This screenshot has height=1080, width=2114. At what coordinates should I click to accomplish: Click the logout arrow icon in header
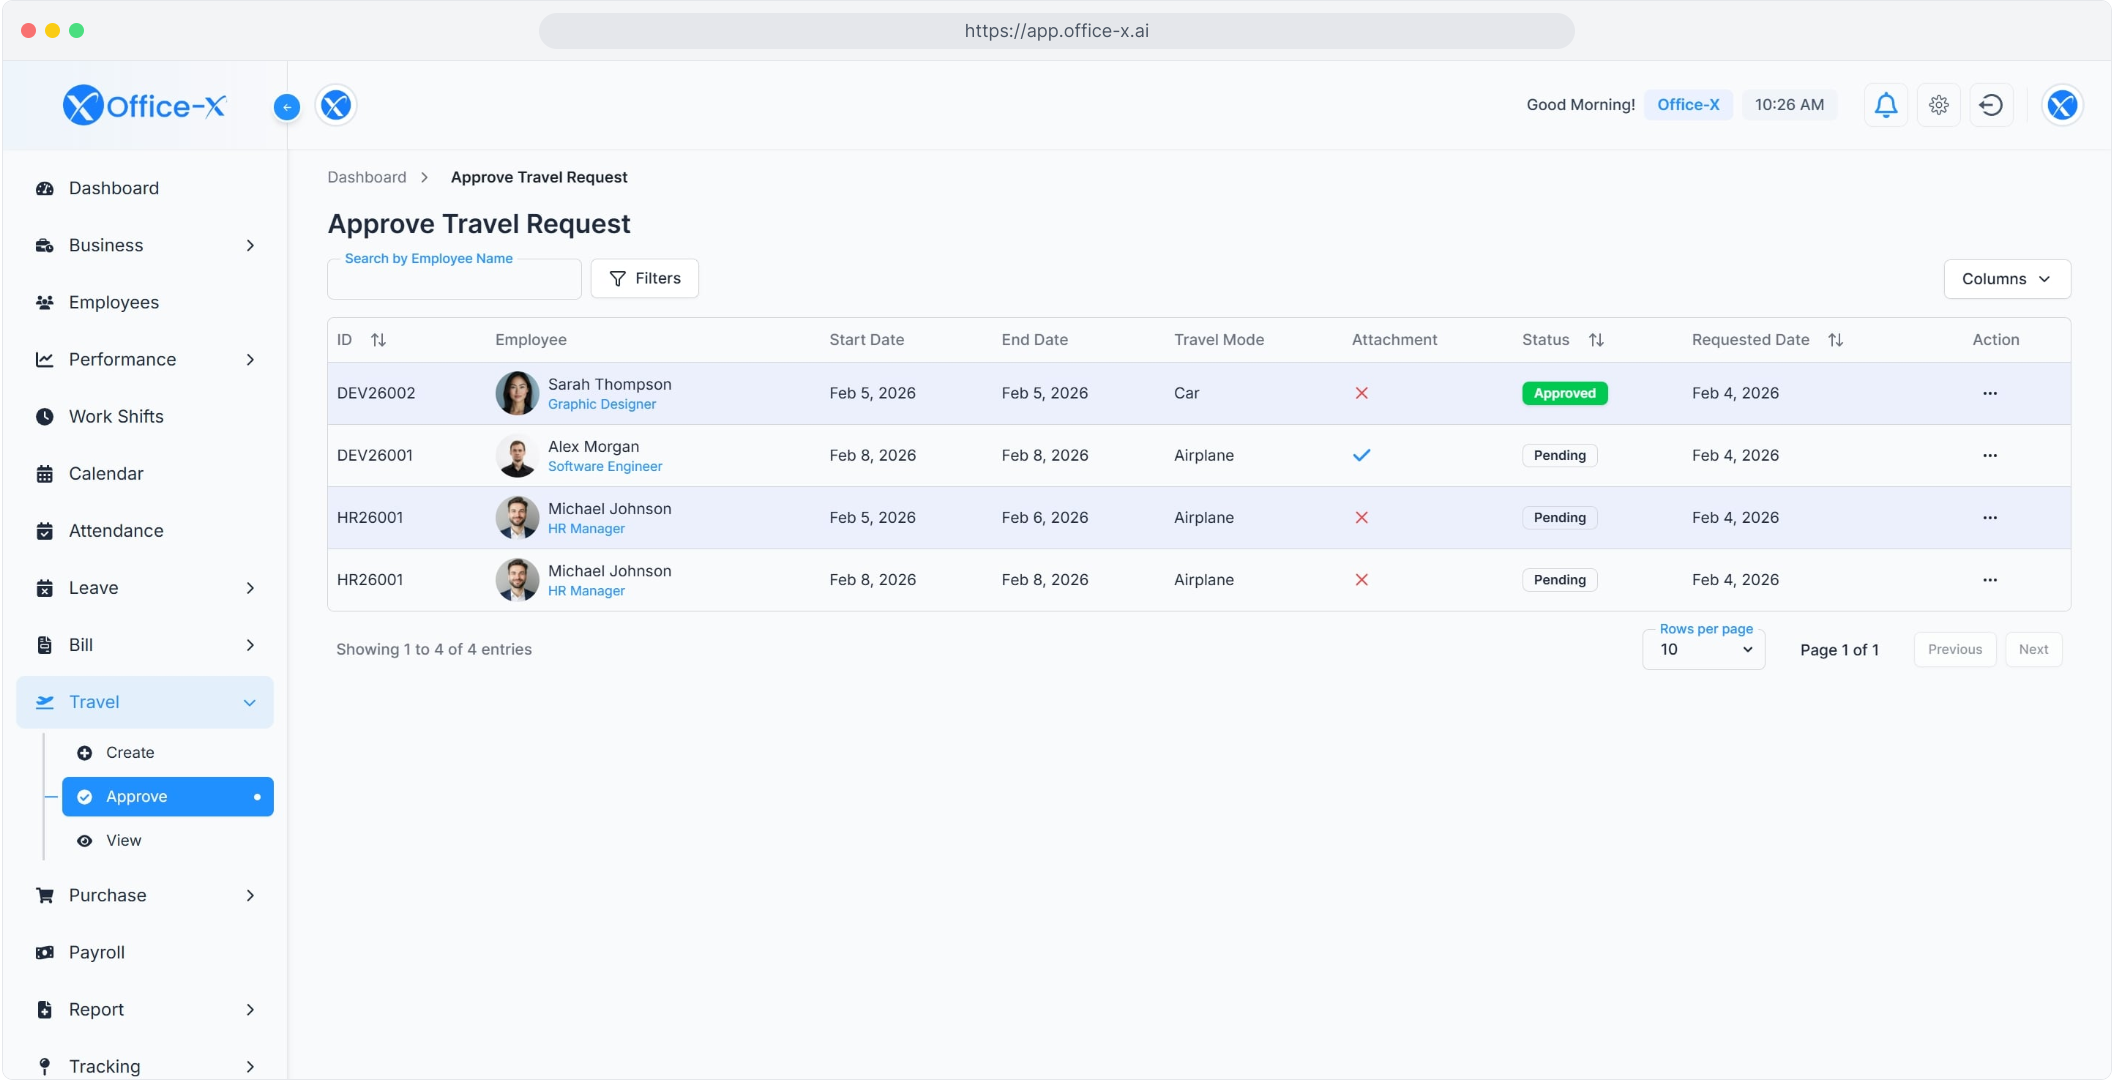click(x=1991, y=105)
